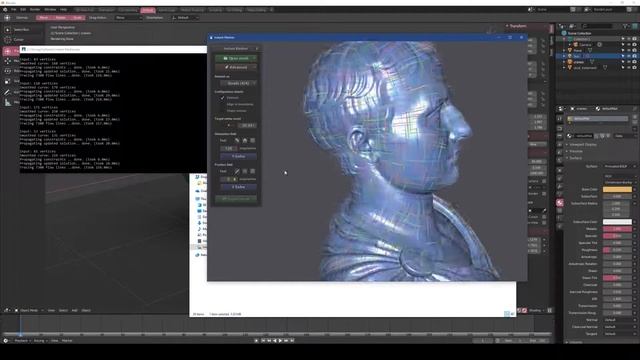
Task: Click the Metallic value slider
Action: (x=617, y=229)
